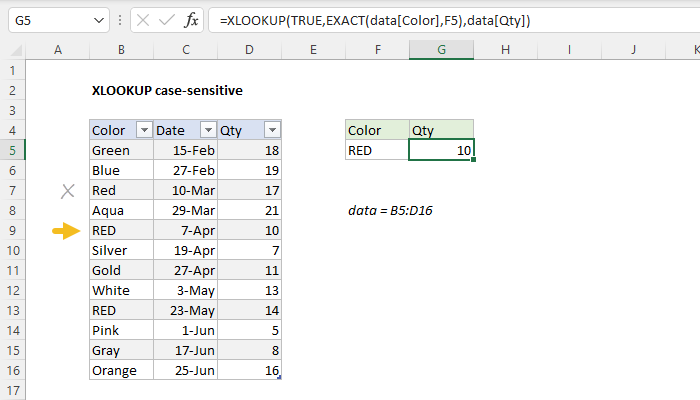The height and width of the screenshot is (400, 700).
Task: Select column C header
Action: pyautogui.click(x=185, y=50)
